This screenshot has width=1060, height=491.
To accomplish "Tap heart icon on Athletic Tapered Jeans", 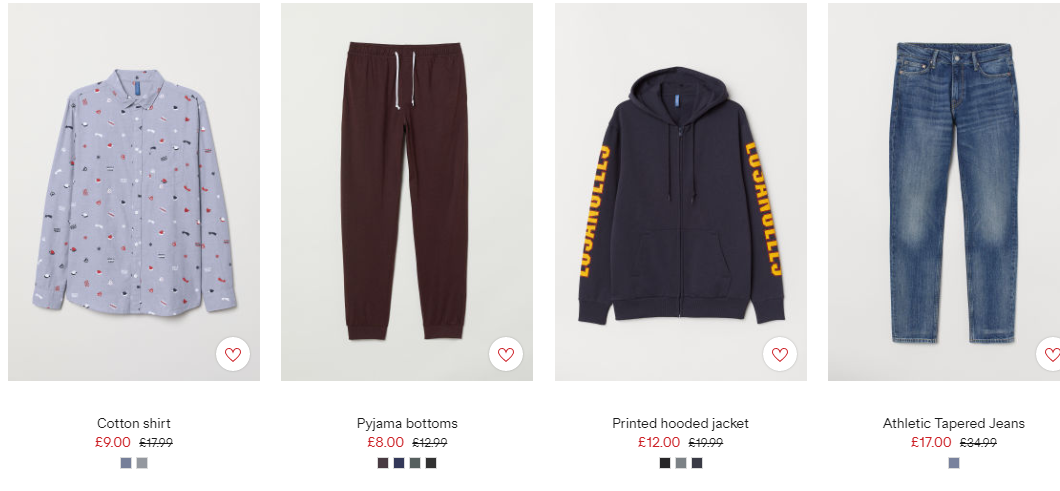I will coord(1050,354).
